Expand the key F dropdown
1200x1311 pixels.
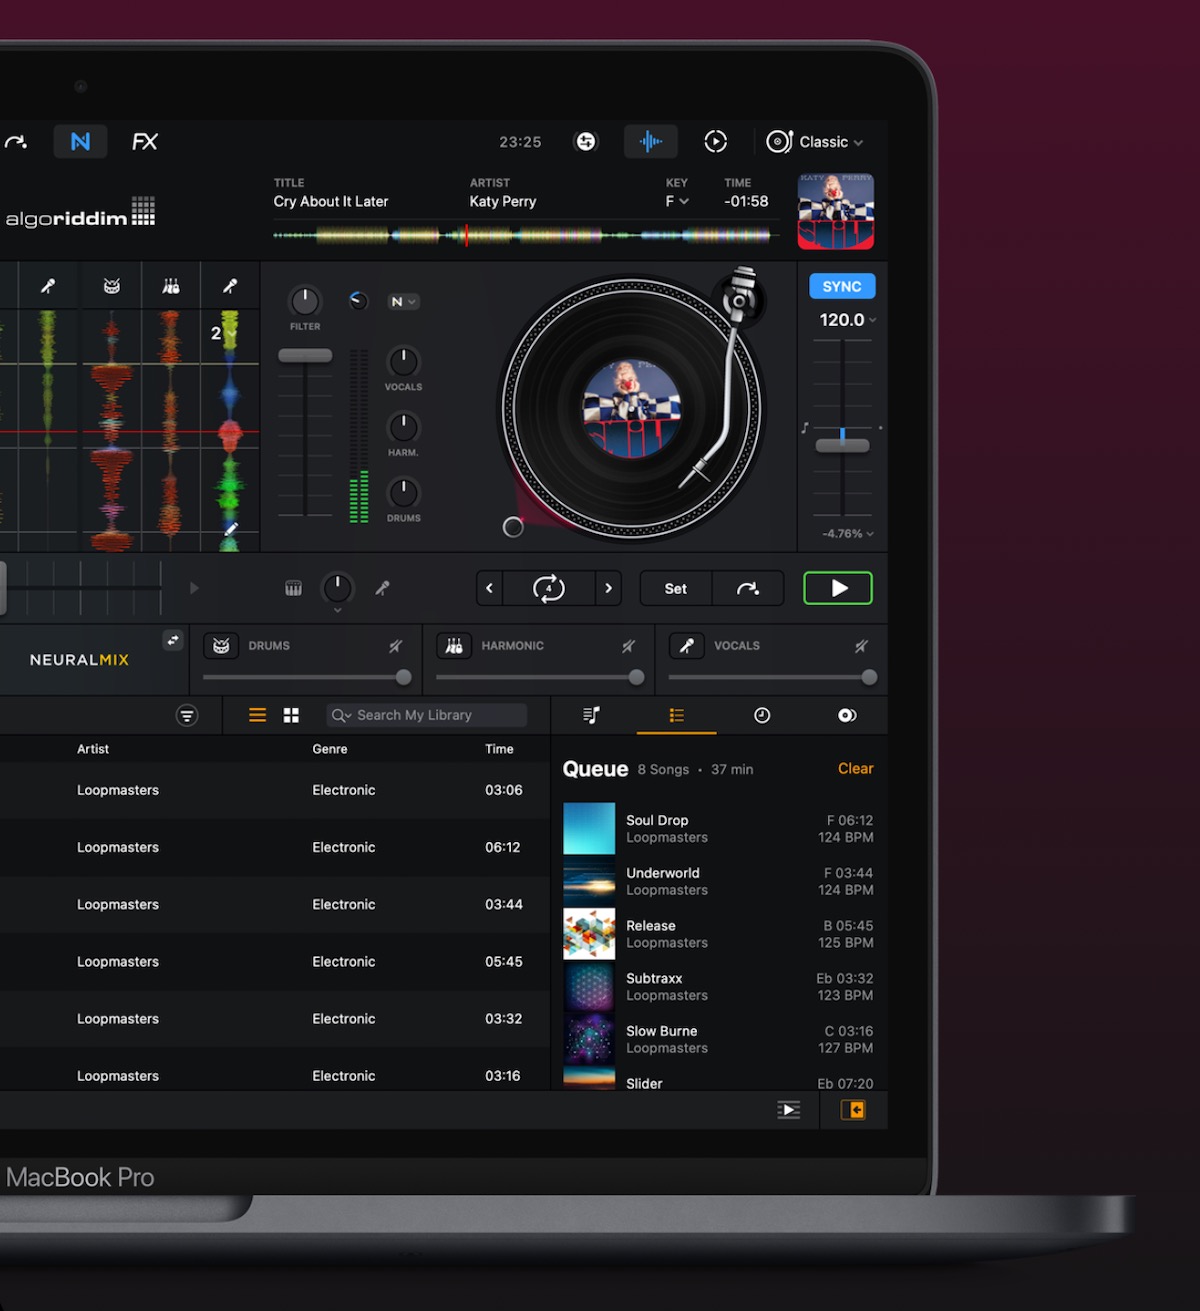click(x=677, y=202)
